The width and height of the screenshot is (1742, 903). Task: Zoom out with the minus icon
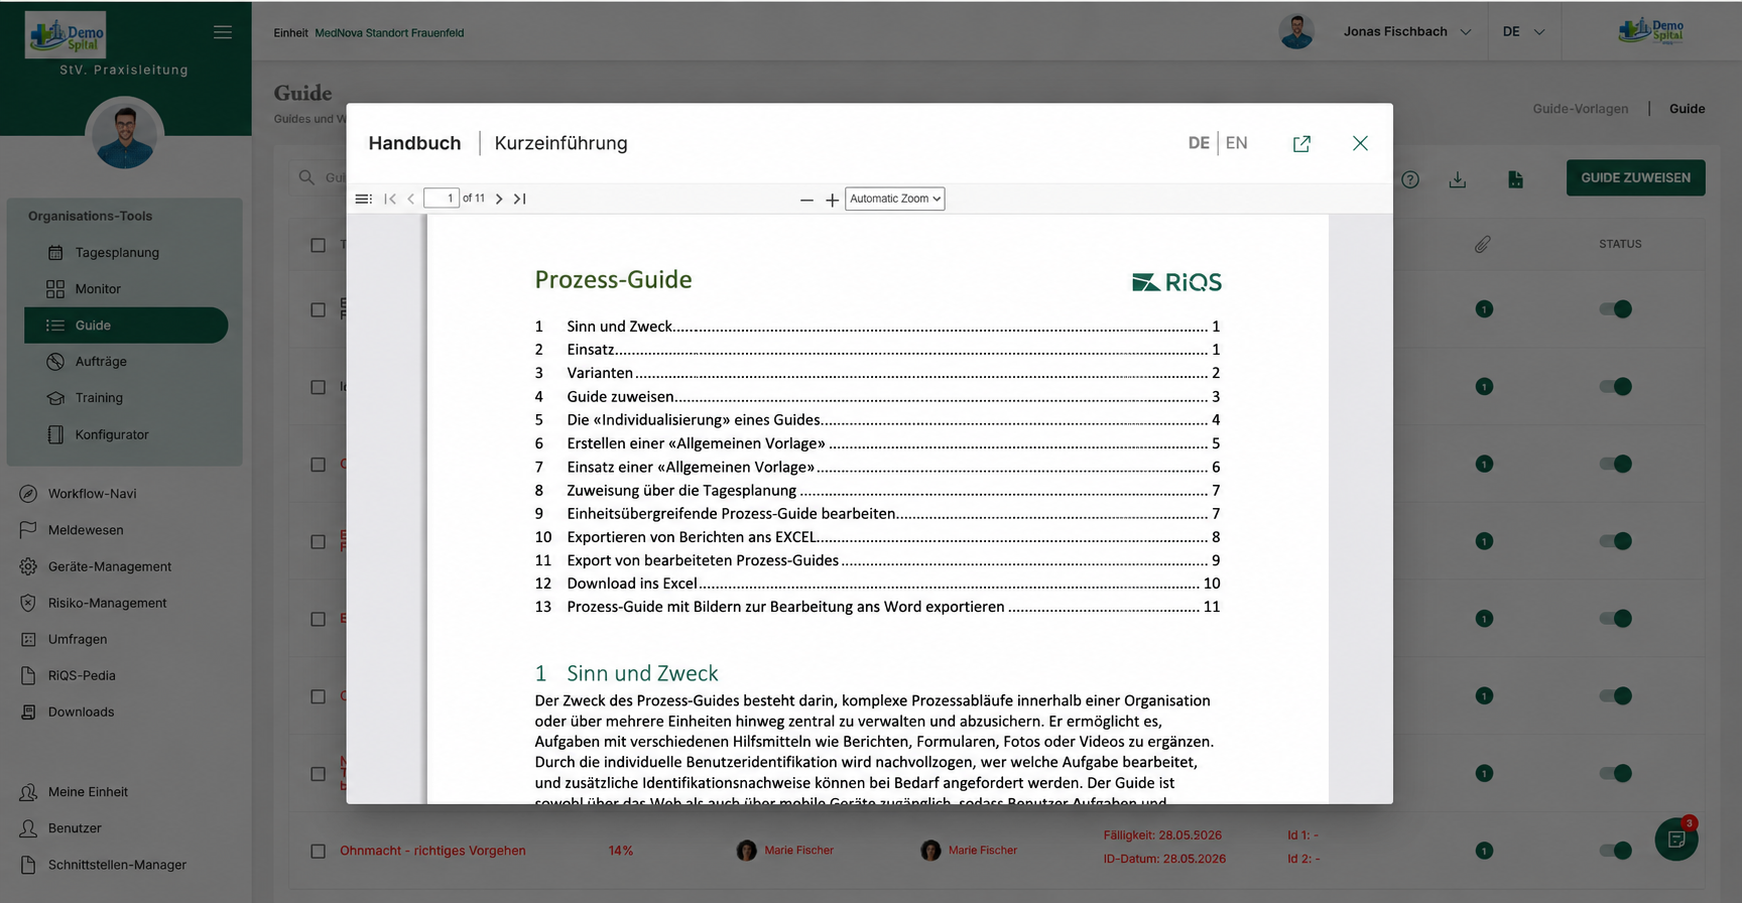(806, 200)
